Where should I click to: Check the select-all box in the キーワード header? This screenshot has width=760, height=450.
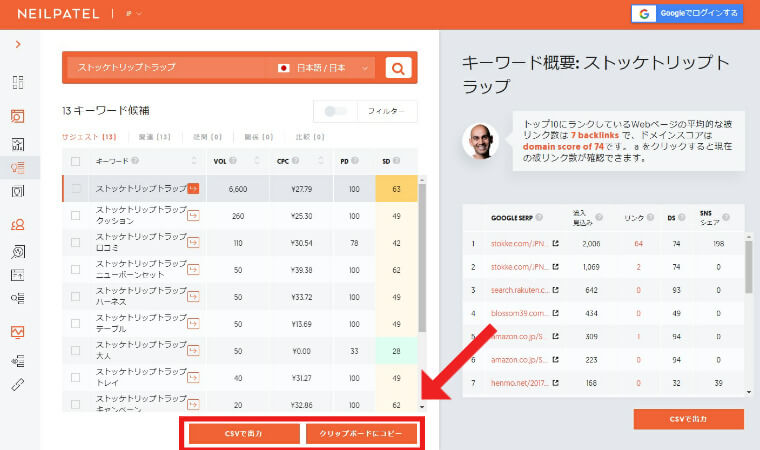76,161
